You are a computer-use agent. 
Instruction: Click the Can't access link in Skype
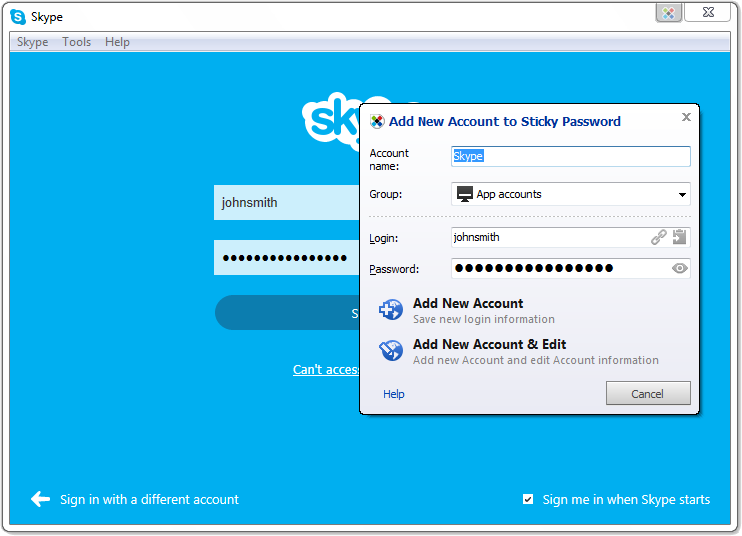[326, 369]
